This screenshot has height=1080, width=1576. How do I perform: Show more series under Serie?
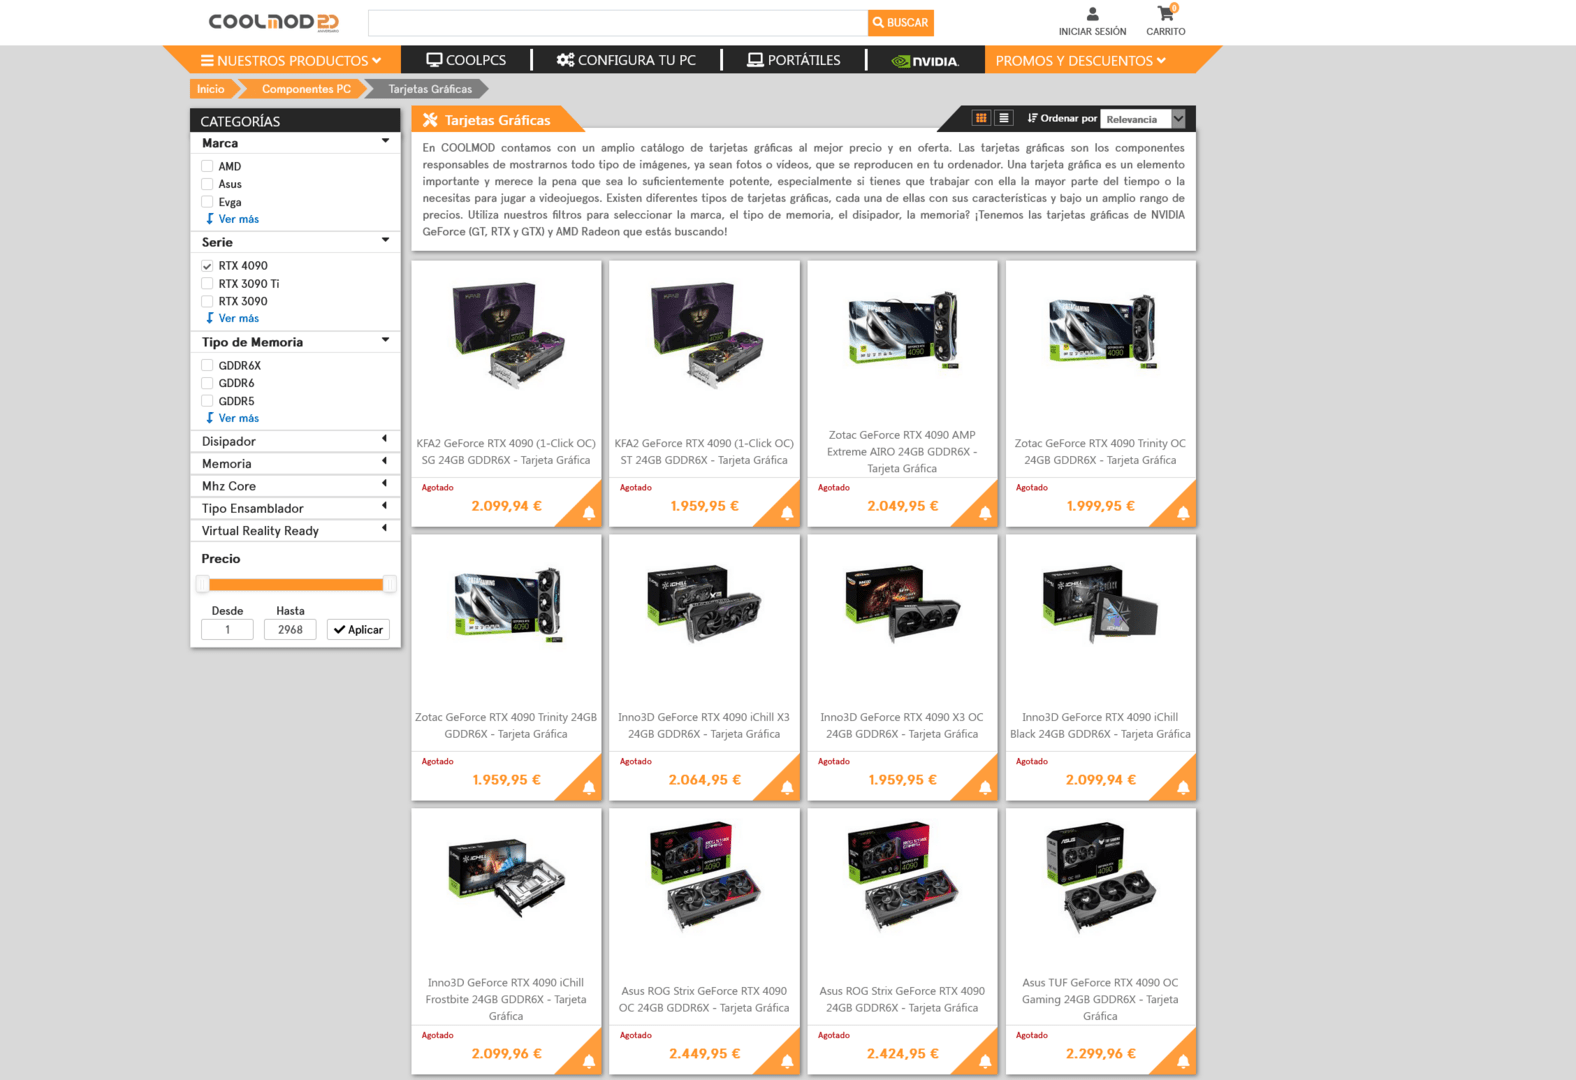tap(233, 318)
